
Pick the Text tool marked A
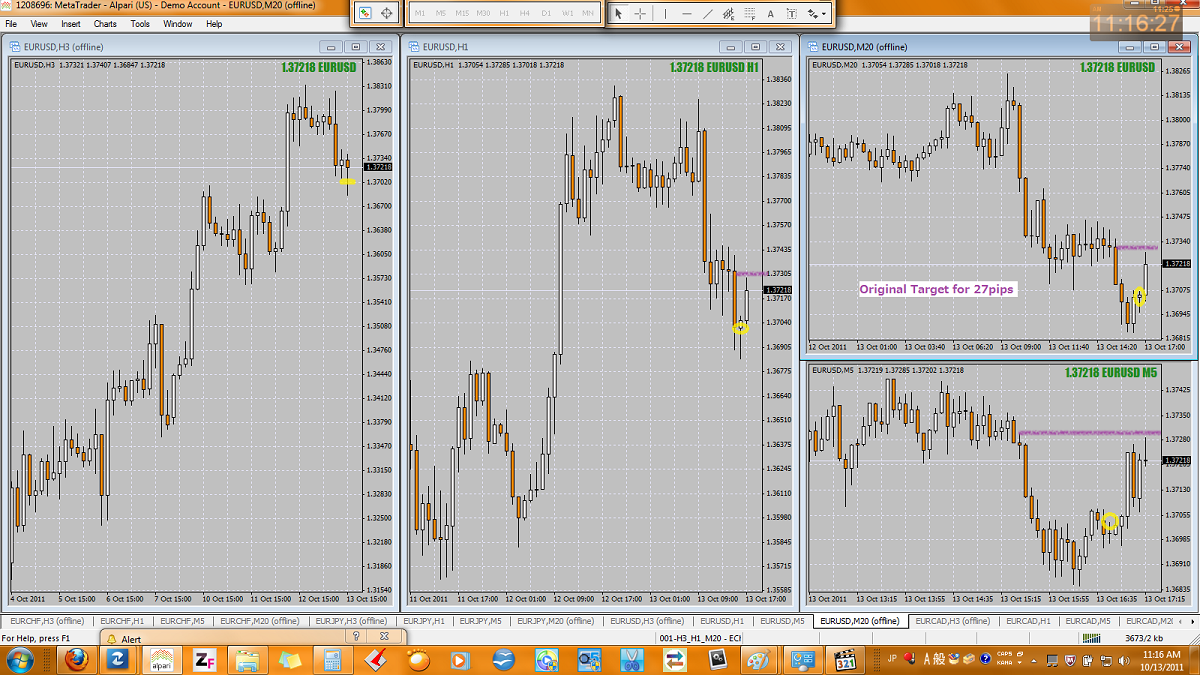[771, 14]
